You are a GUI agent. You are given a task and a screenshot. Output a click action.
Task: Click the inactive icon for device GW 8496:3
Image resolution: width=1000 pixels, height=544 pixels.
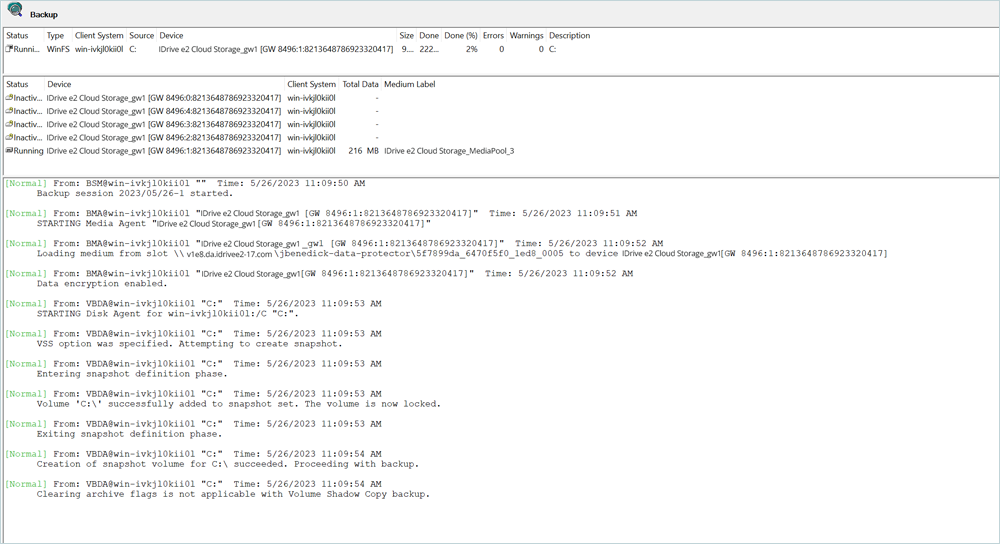(9, 124)
